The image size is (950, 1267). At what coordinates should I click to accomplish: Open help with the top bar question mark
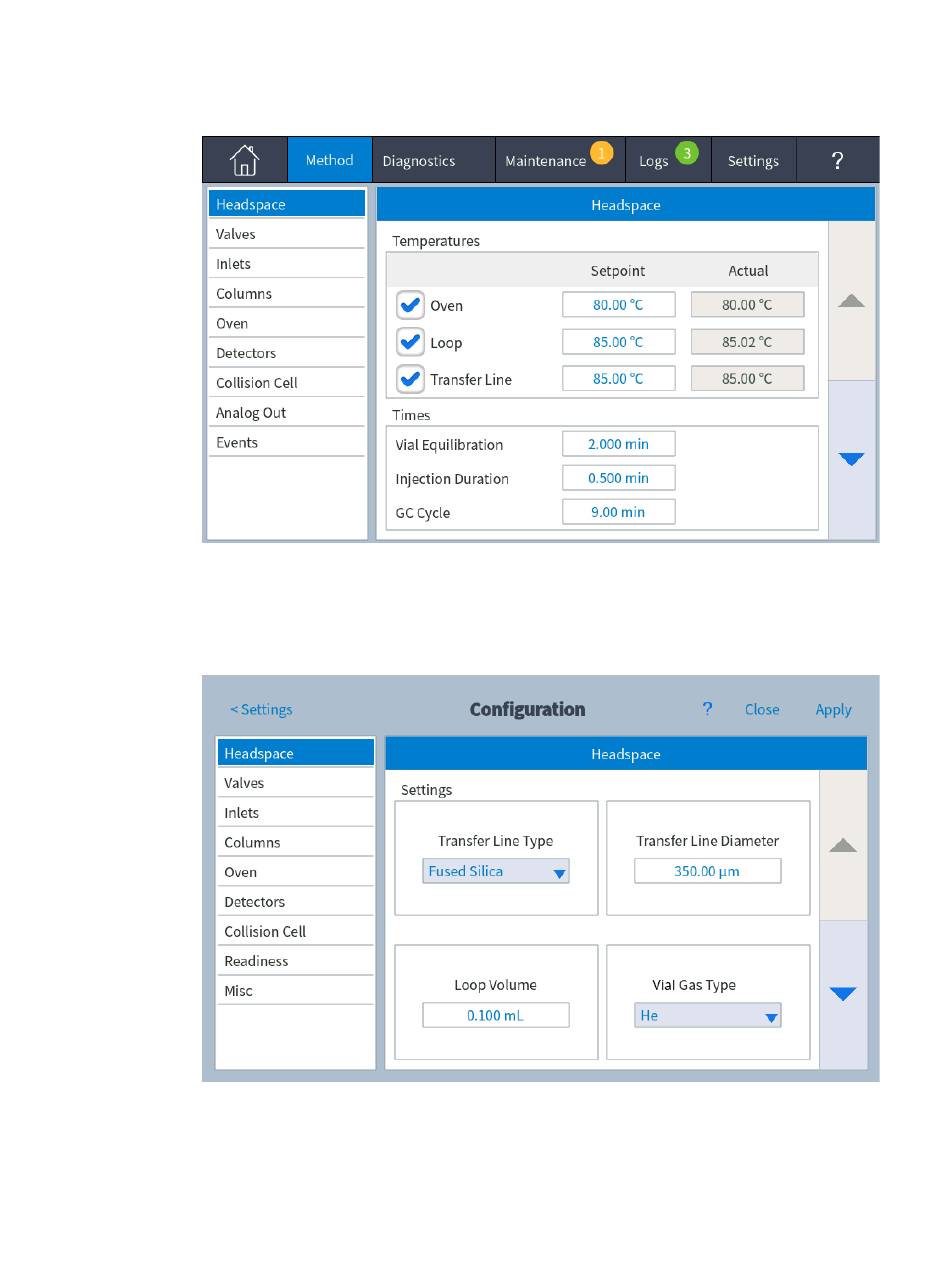pyautogui.click(x=838, y=160)
